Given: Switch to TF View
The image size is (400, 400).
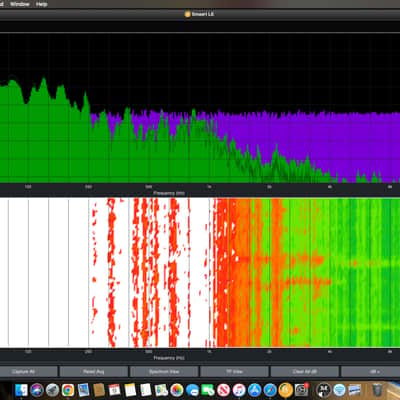Looking at the screenshot, I should click(x=234, y=371).
